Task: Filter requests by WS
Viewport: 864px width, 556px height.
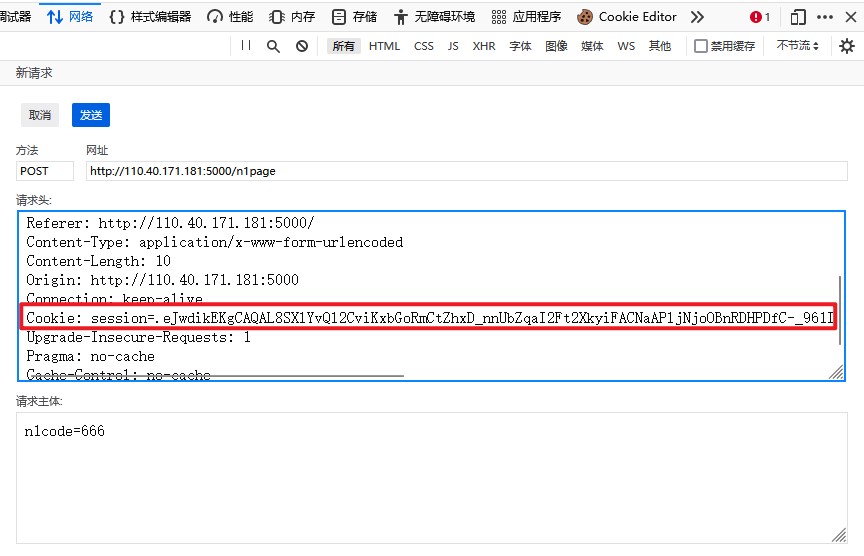Action: 626,46
